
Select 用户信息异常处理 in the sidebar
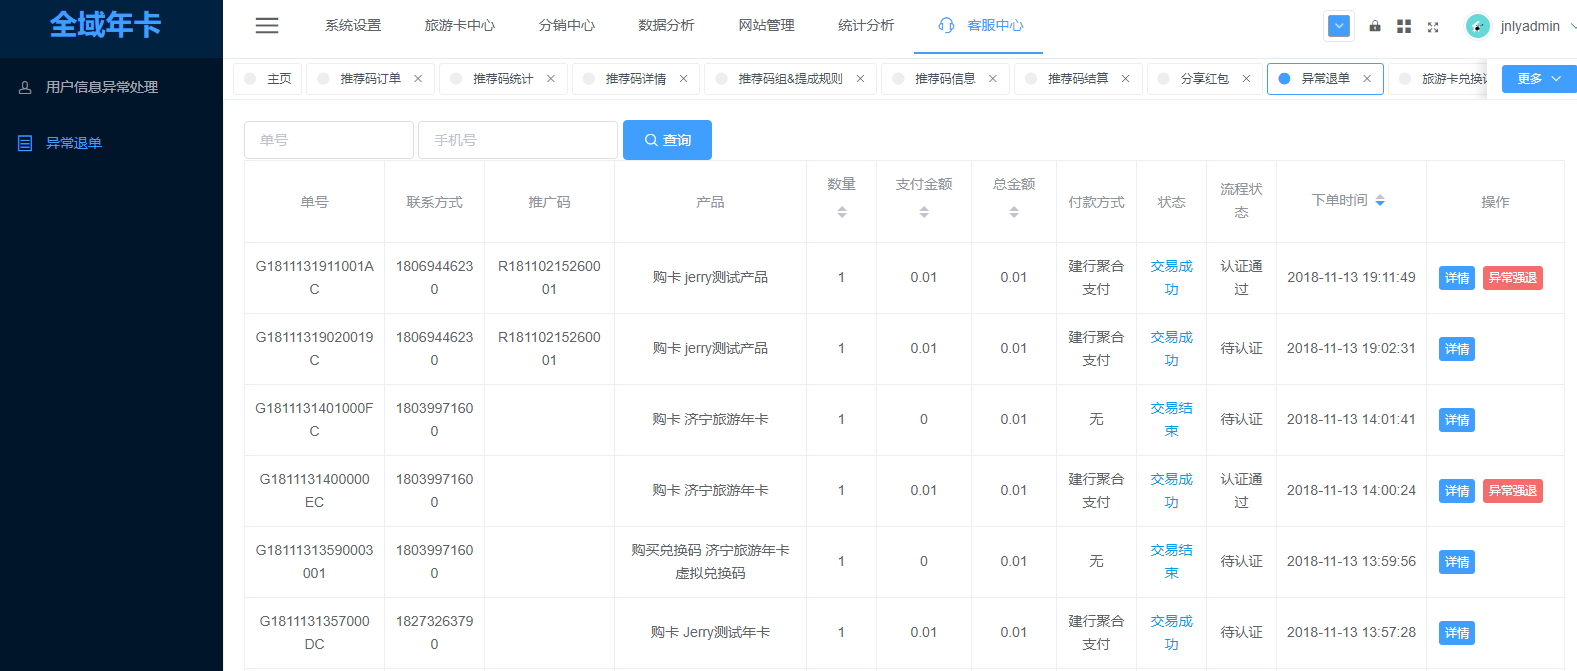click(x=101, y=87)
